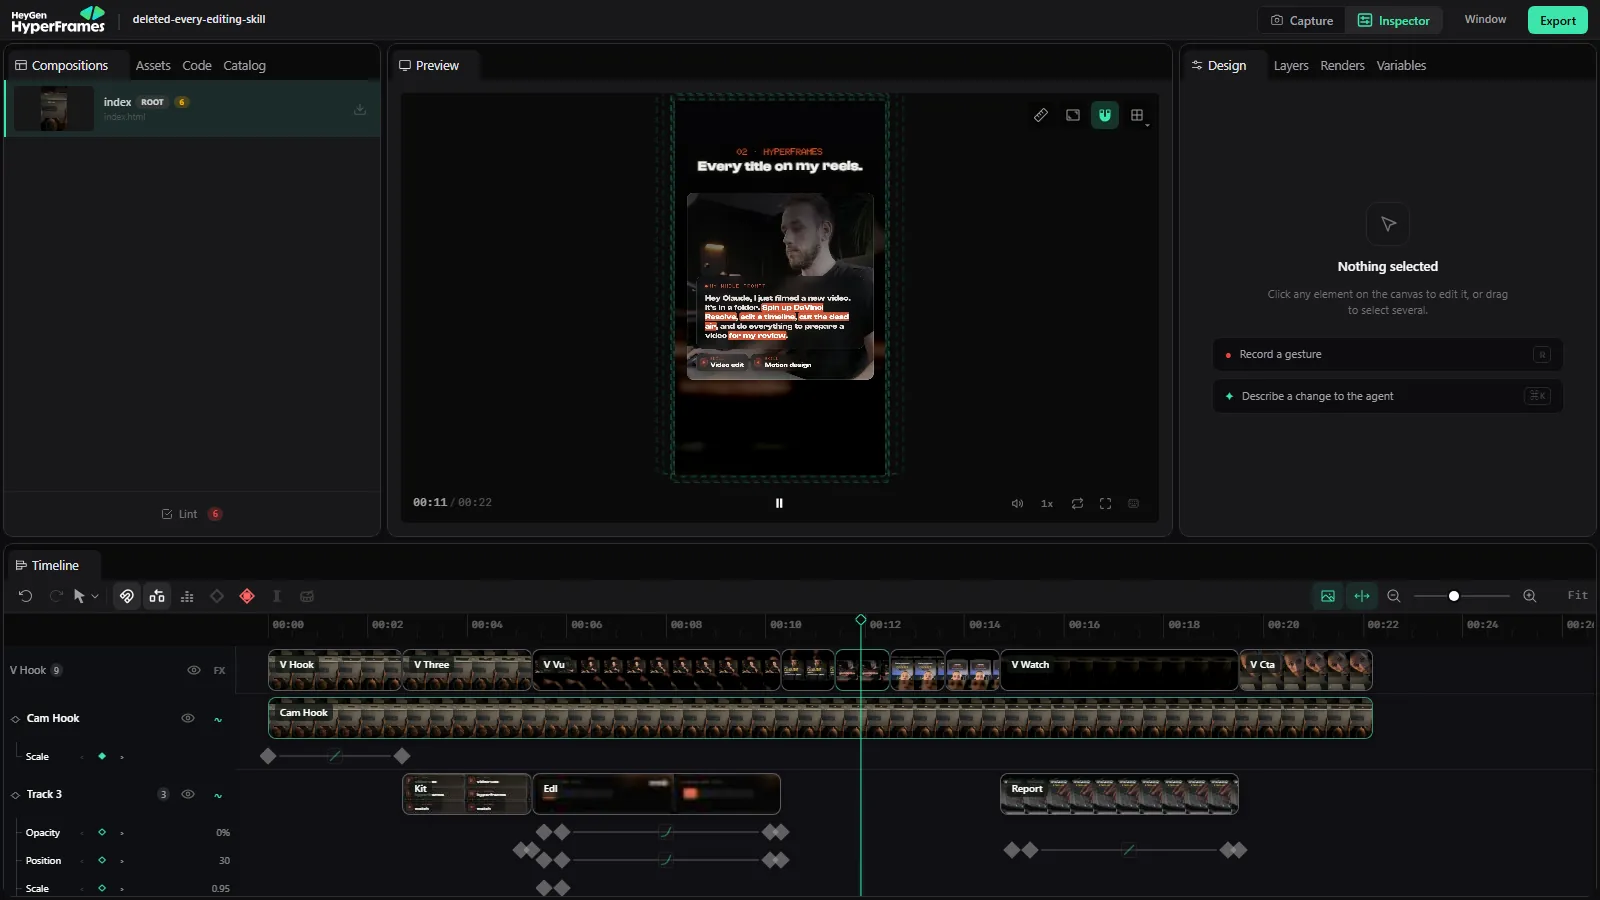Open the easing curve on Track 3

[x=218, y=795]
